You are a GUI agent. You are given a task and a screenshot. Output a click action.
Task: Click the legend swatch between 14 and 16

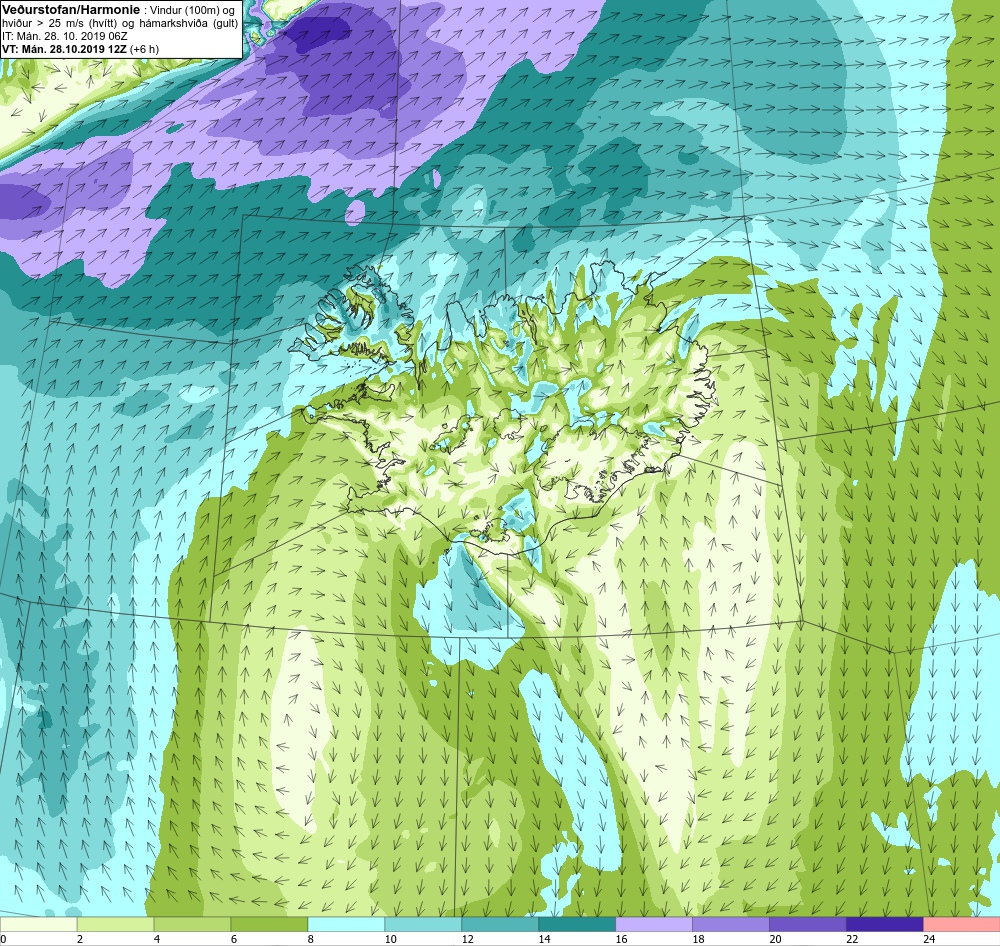click(x=577, y=924)
